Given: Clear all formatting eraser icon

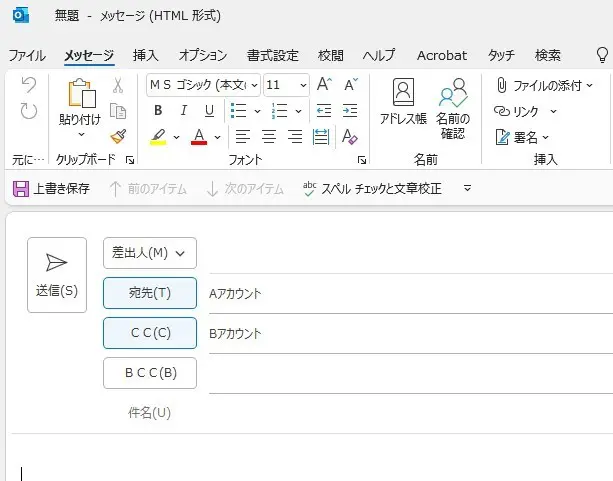Looking at the screenshot, I should coord(350,137).
